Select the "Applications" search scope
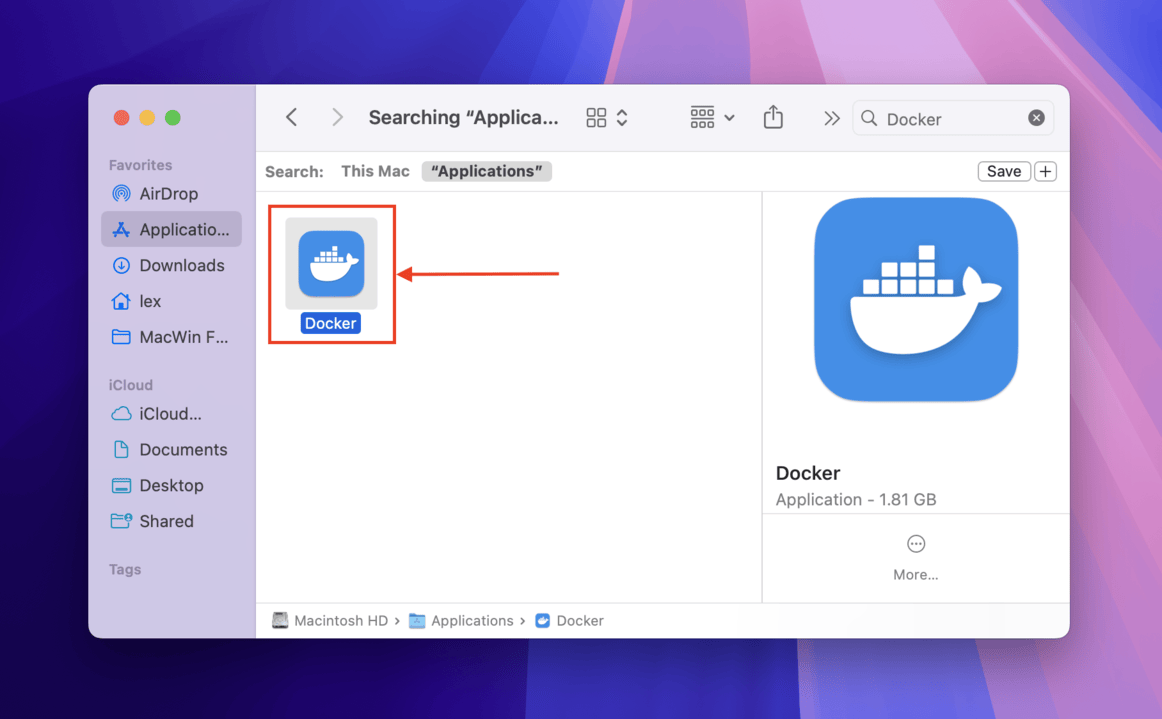 (x=487, y=171)
